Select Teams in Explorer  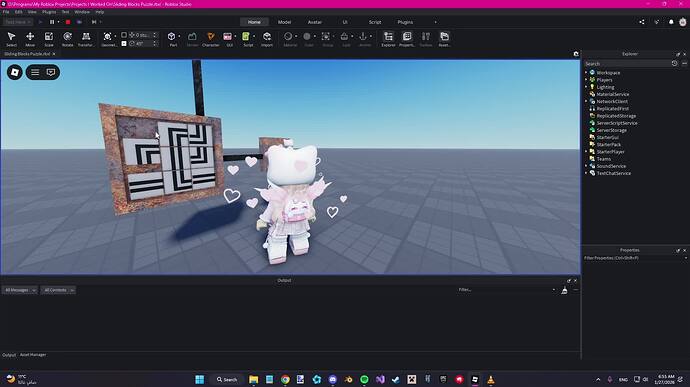pyautogui.click(x=603, y=159)
